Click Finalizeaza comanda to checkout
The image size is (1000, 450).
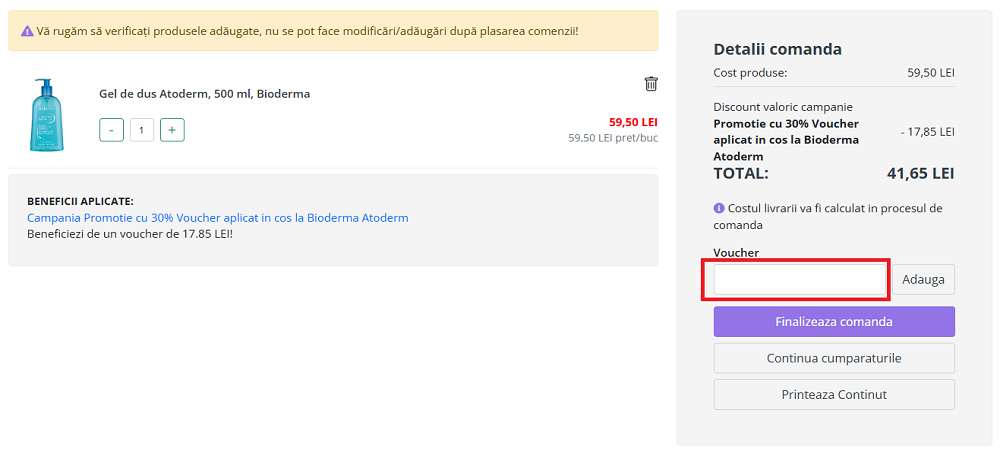834,322
